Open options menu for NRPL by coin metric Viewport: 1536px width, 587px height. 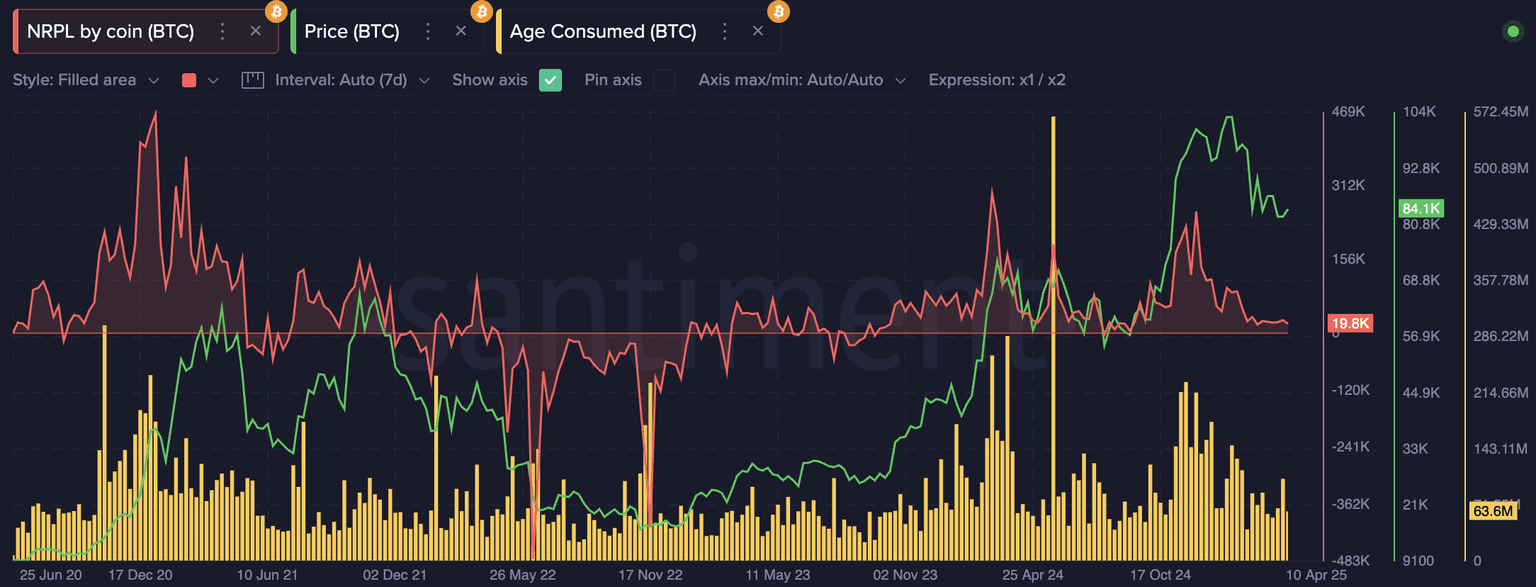223,31
